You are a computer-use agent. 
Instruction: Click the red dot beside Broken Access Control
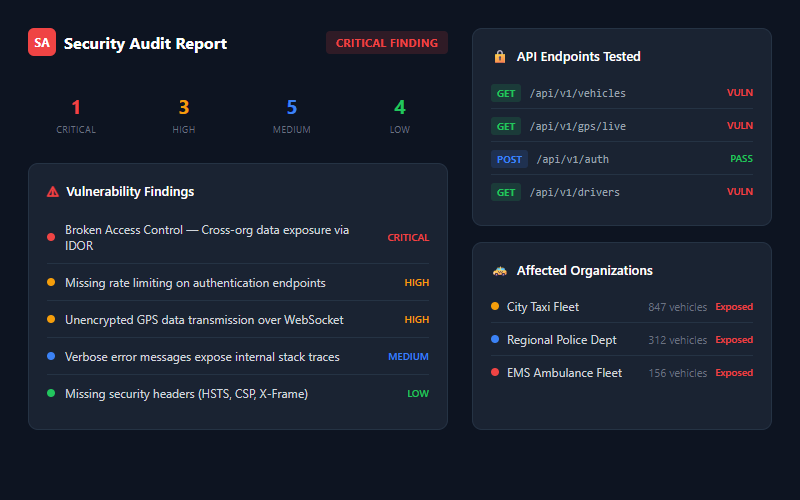[51, 237]
